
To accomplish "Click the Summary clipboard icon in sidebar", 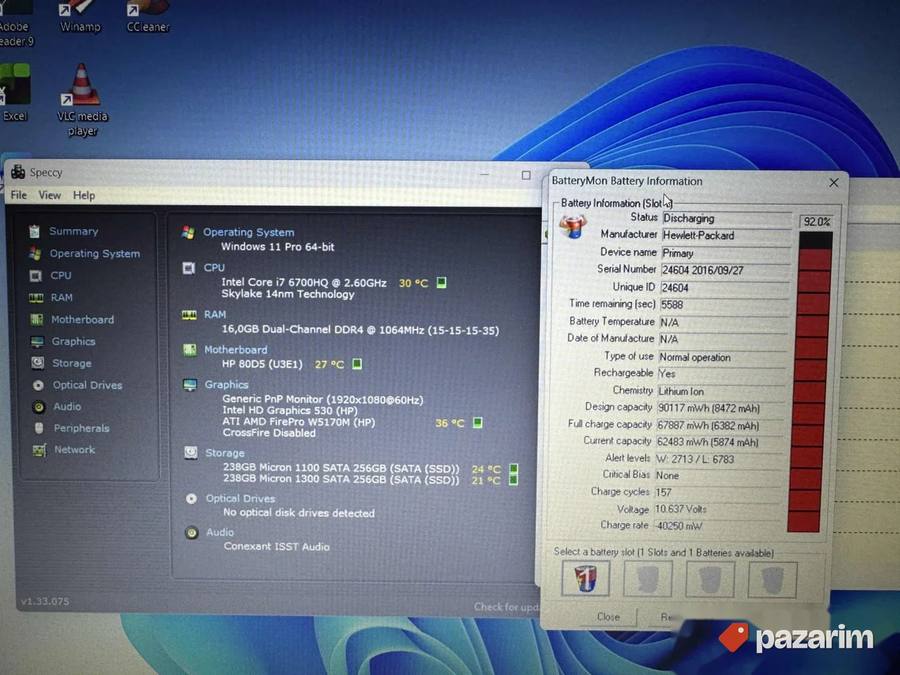I will [34, 231].
